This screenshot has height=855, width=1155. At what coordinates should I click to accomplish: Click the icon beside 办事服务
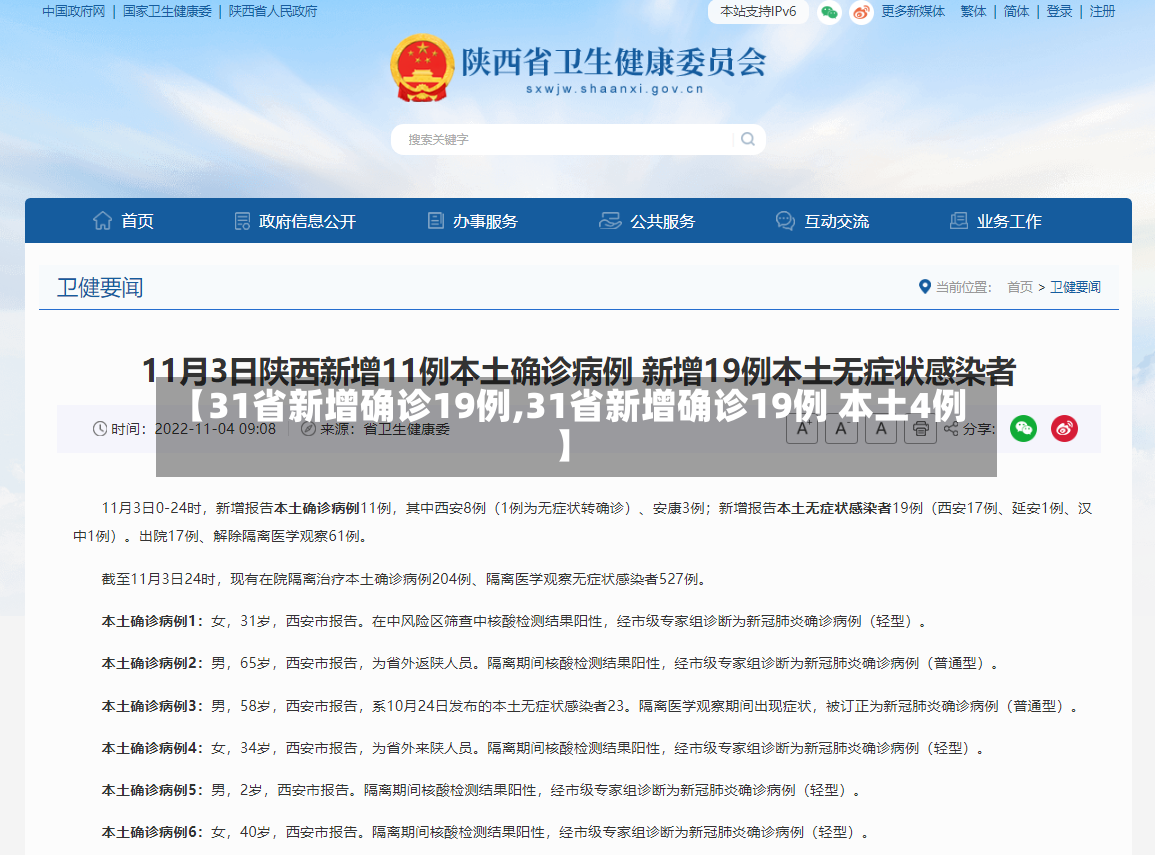(x=436, y=220)
